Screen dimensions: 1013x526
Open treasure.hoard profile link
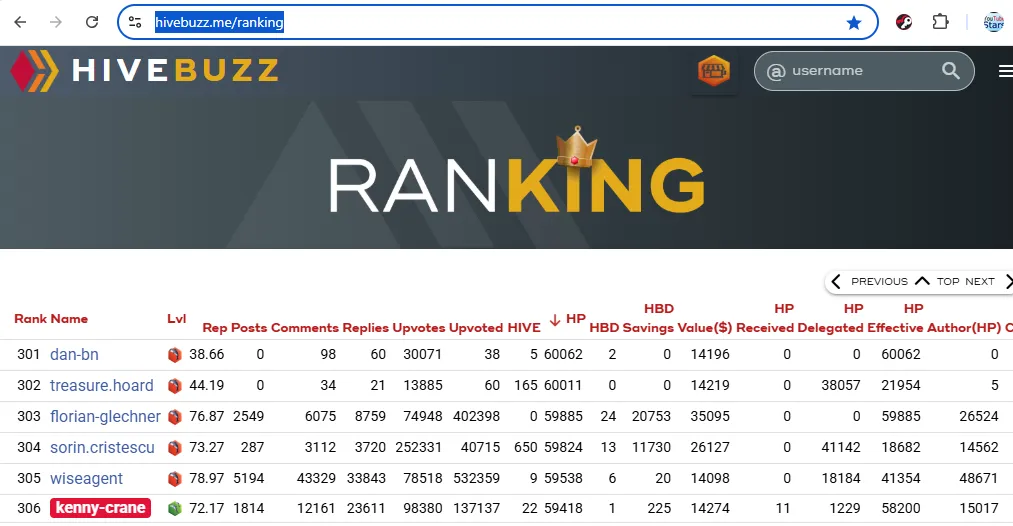click(101, 385)
